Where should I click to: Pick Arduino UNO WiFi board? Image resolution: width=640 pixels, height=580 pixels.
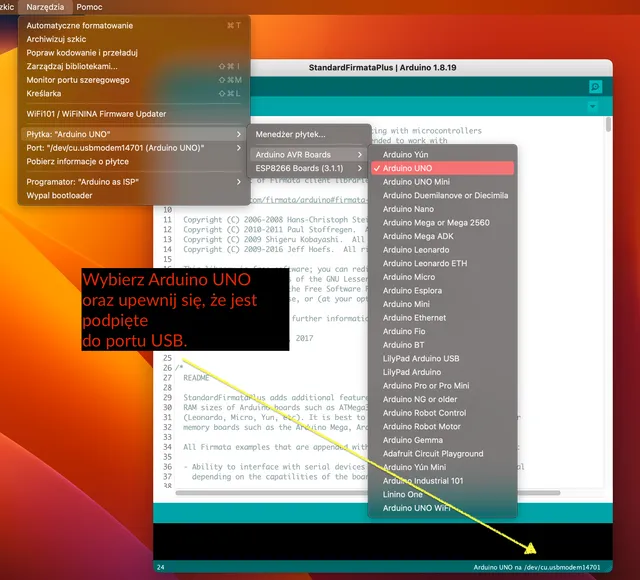click(x=442, y=508)
